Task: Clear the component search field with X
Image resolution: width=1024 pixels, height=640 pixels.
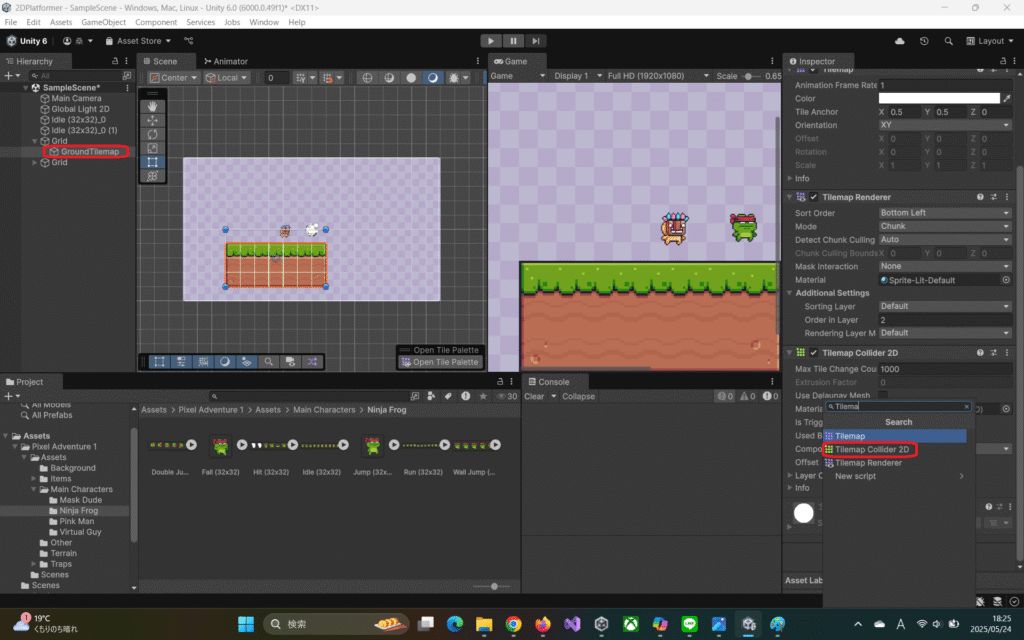Action: pyautogui.click(x=967, y=406)
